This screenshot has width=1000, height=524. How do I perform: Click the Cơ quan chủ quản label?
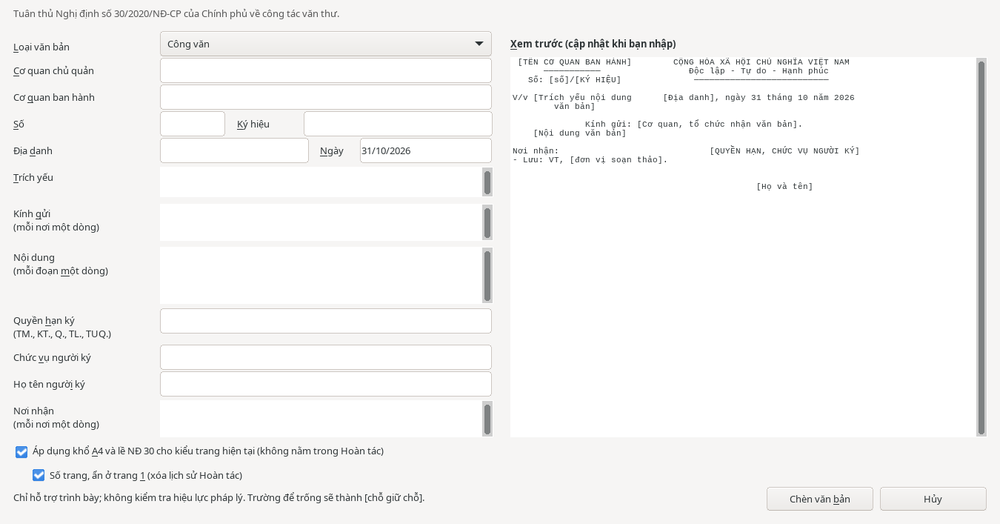54,71
